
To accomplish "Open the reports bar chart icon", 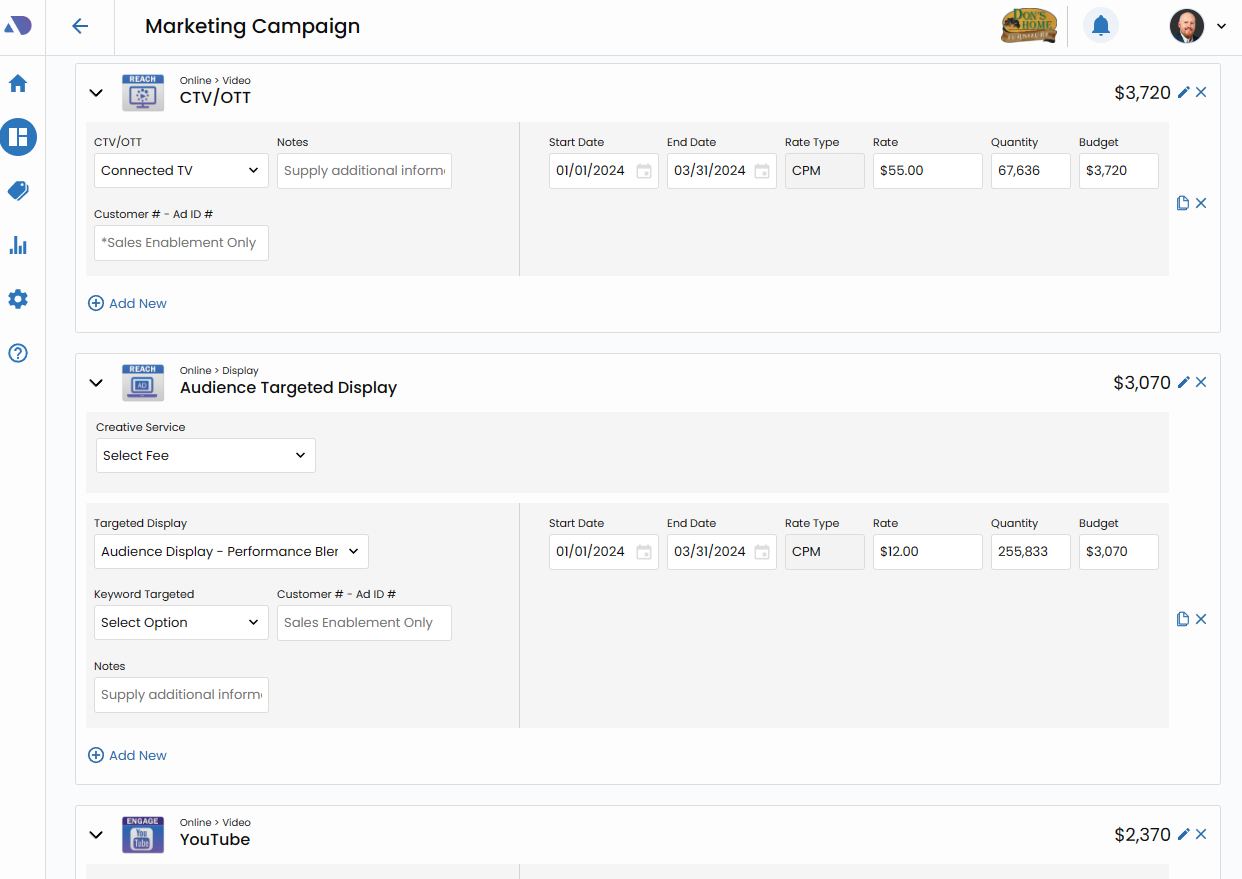I will (18, 245).
